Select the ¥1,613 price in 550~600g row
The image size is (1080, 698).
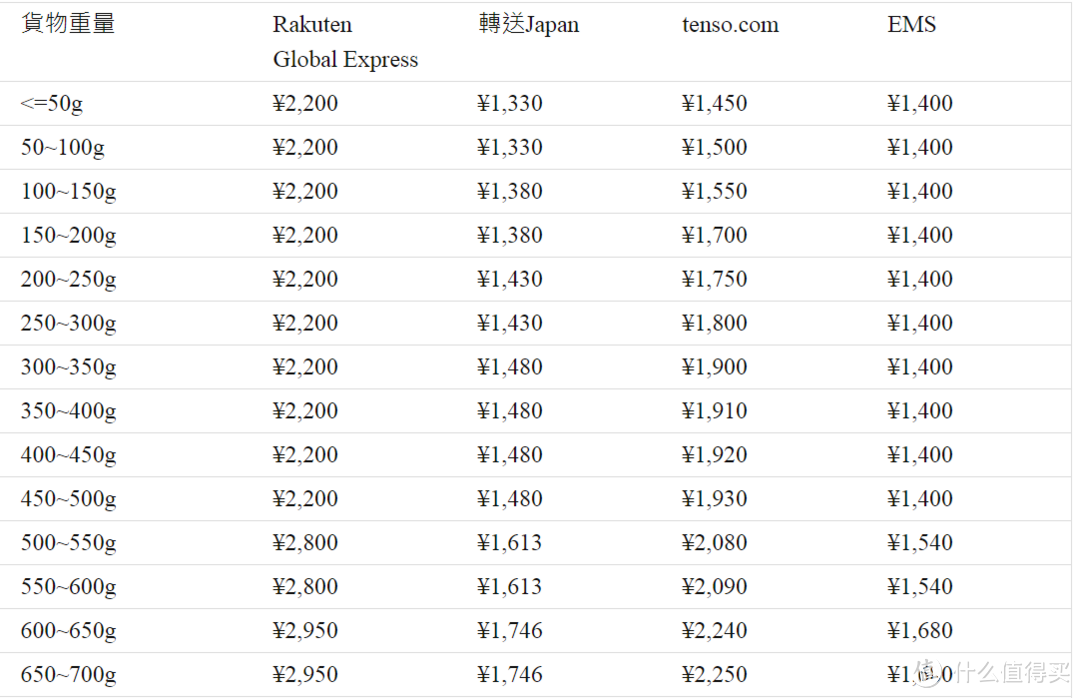(510, 586)
